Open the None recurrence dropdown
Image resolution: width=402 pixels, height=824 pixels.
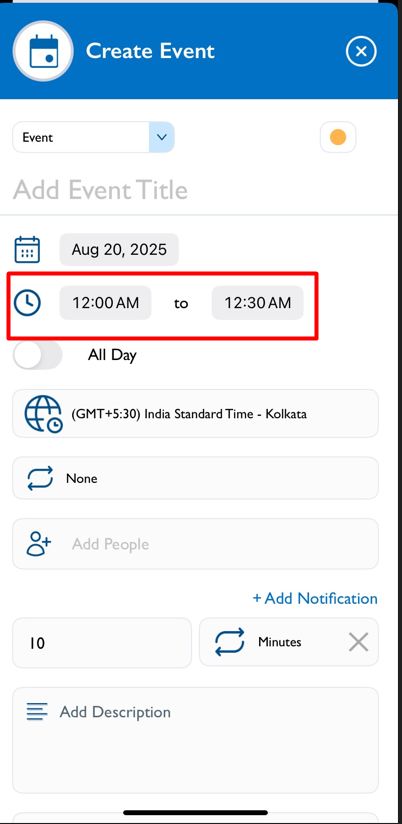195,478
